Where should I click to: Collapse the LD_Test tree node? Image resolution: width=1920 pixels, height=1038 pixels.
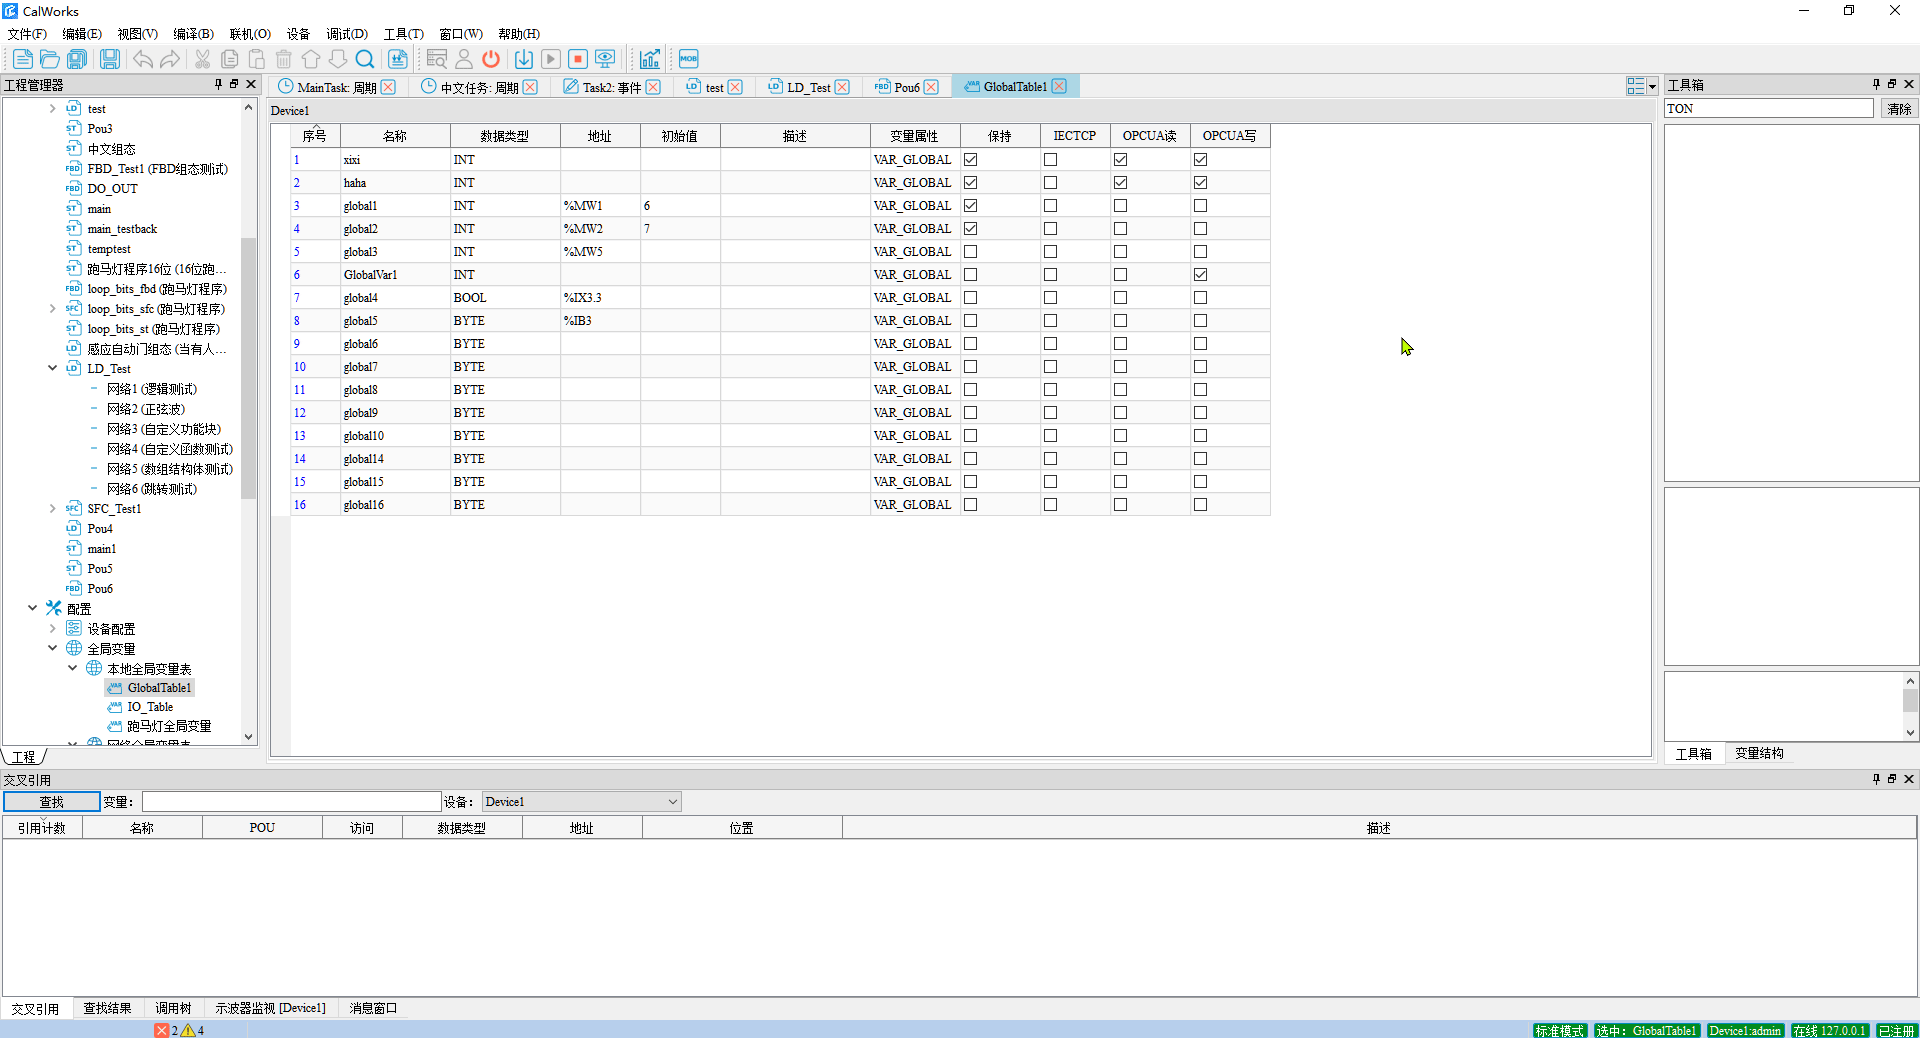(53, 368)
